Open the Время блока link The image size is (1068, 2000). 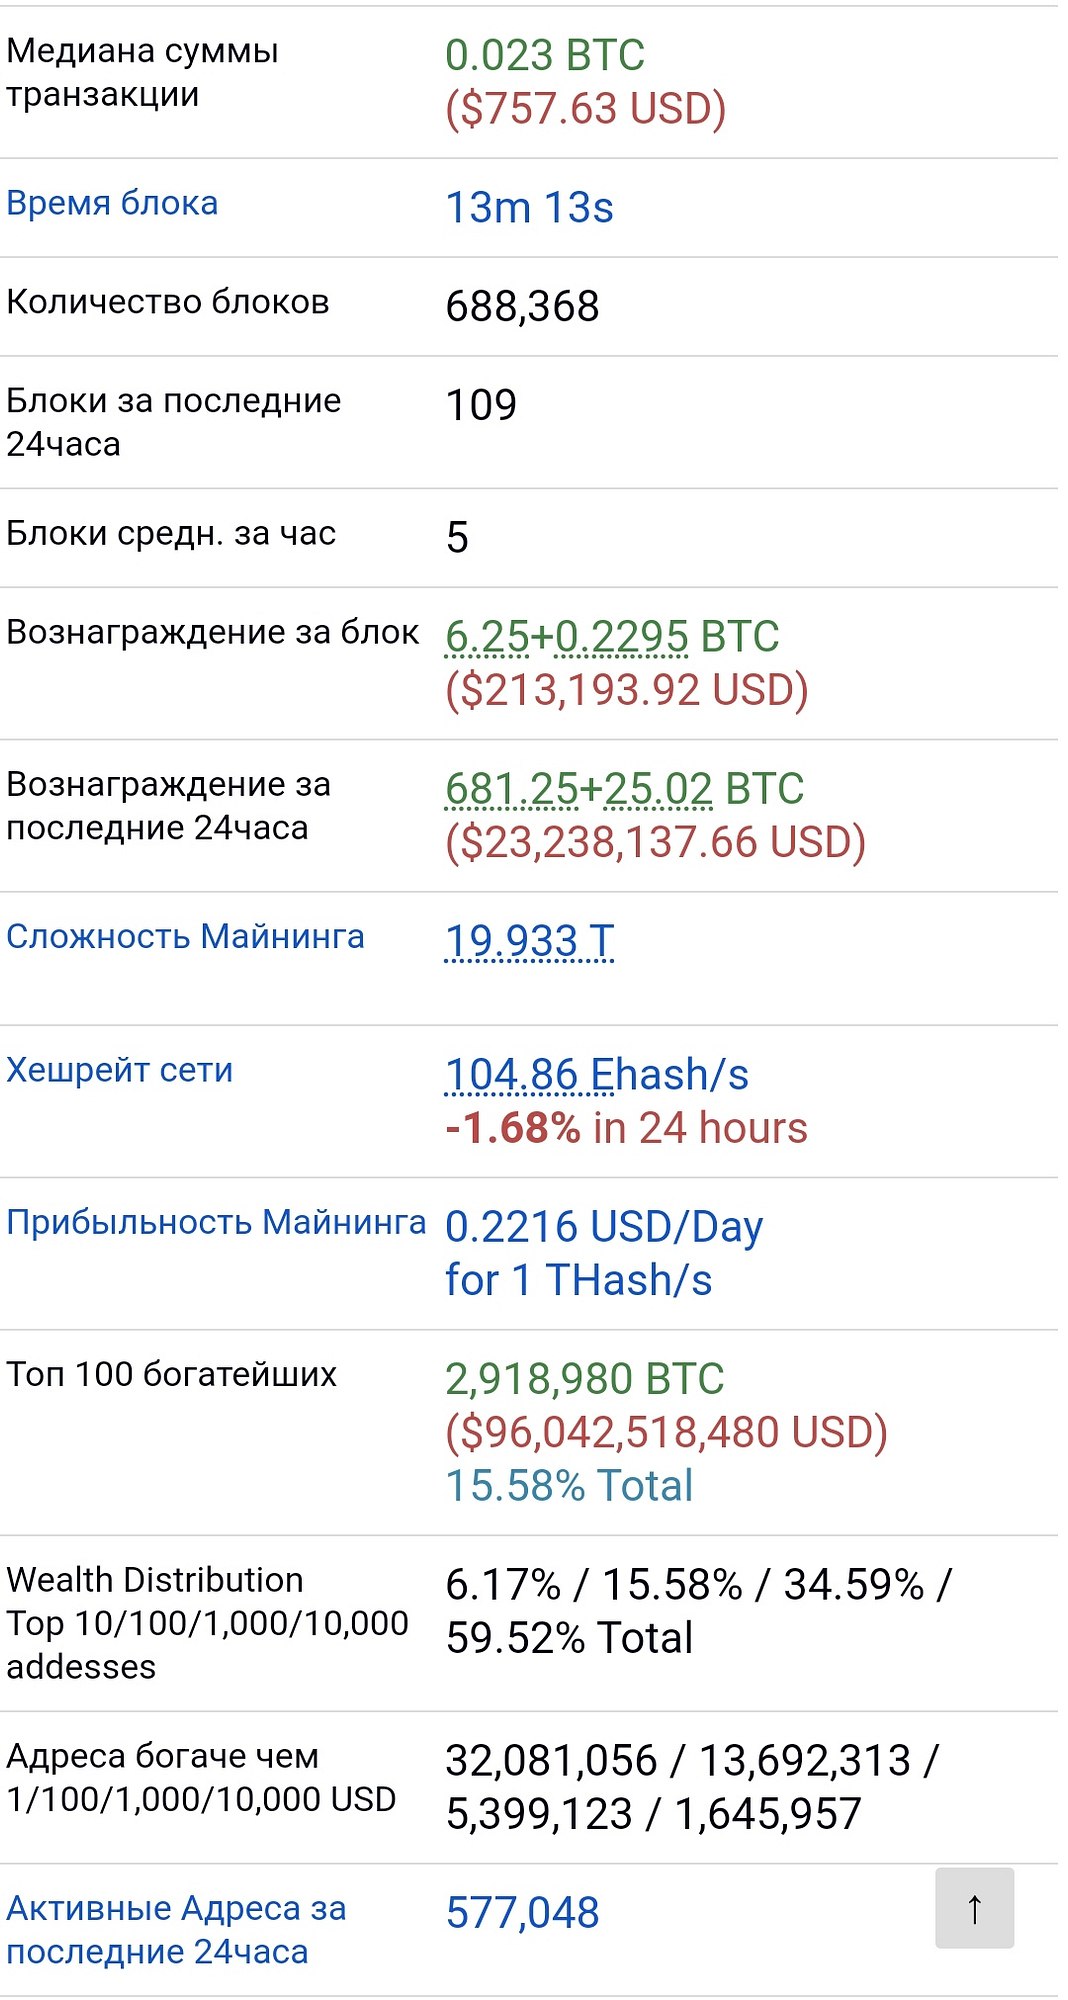pos(112,203)
